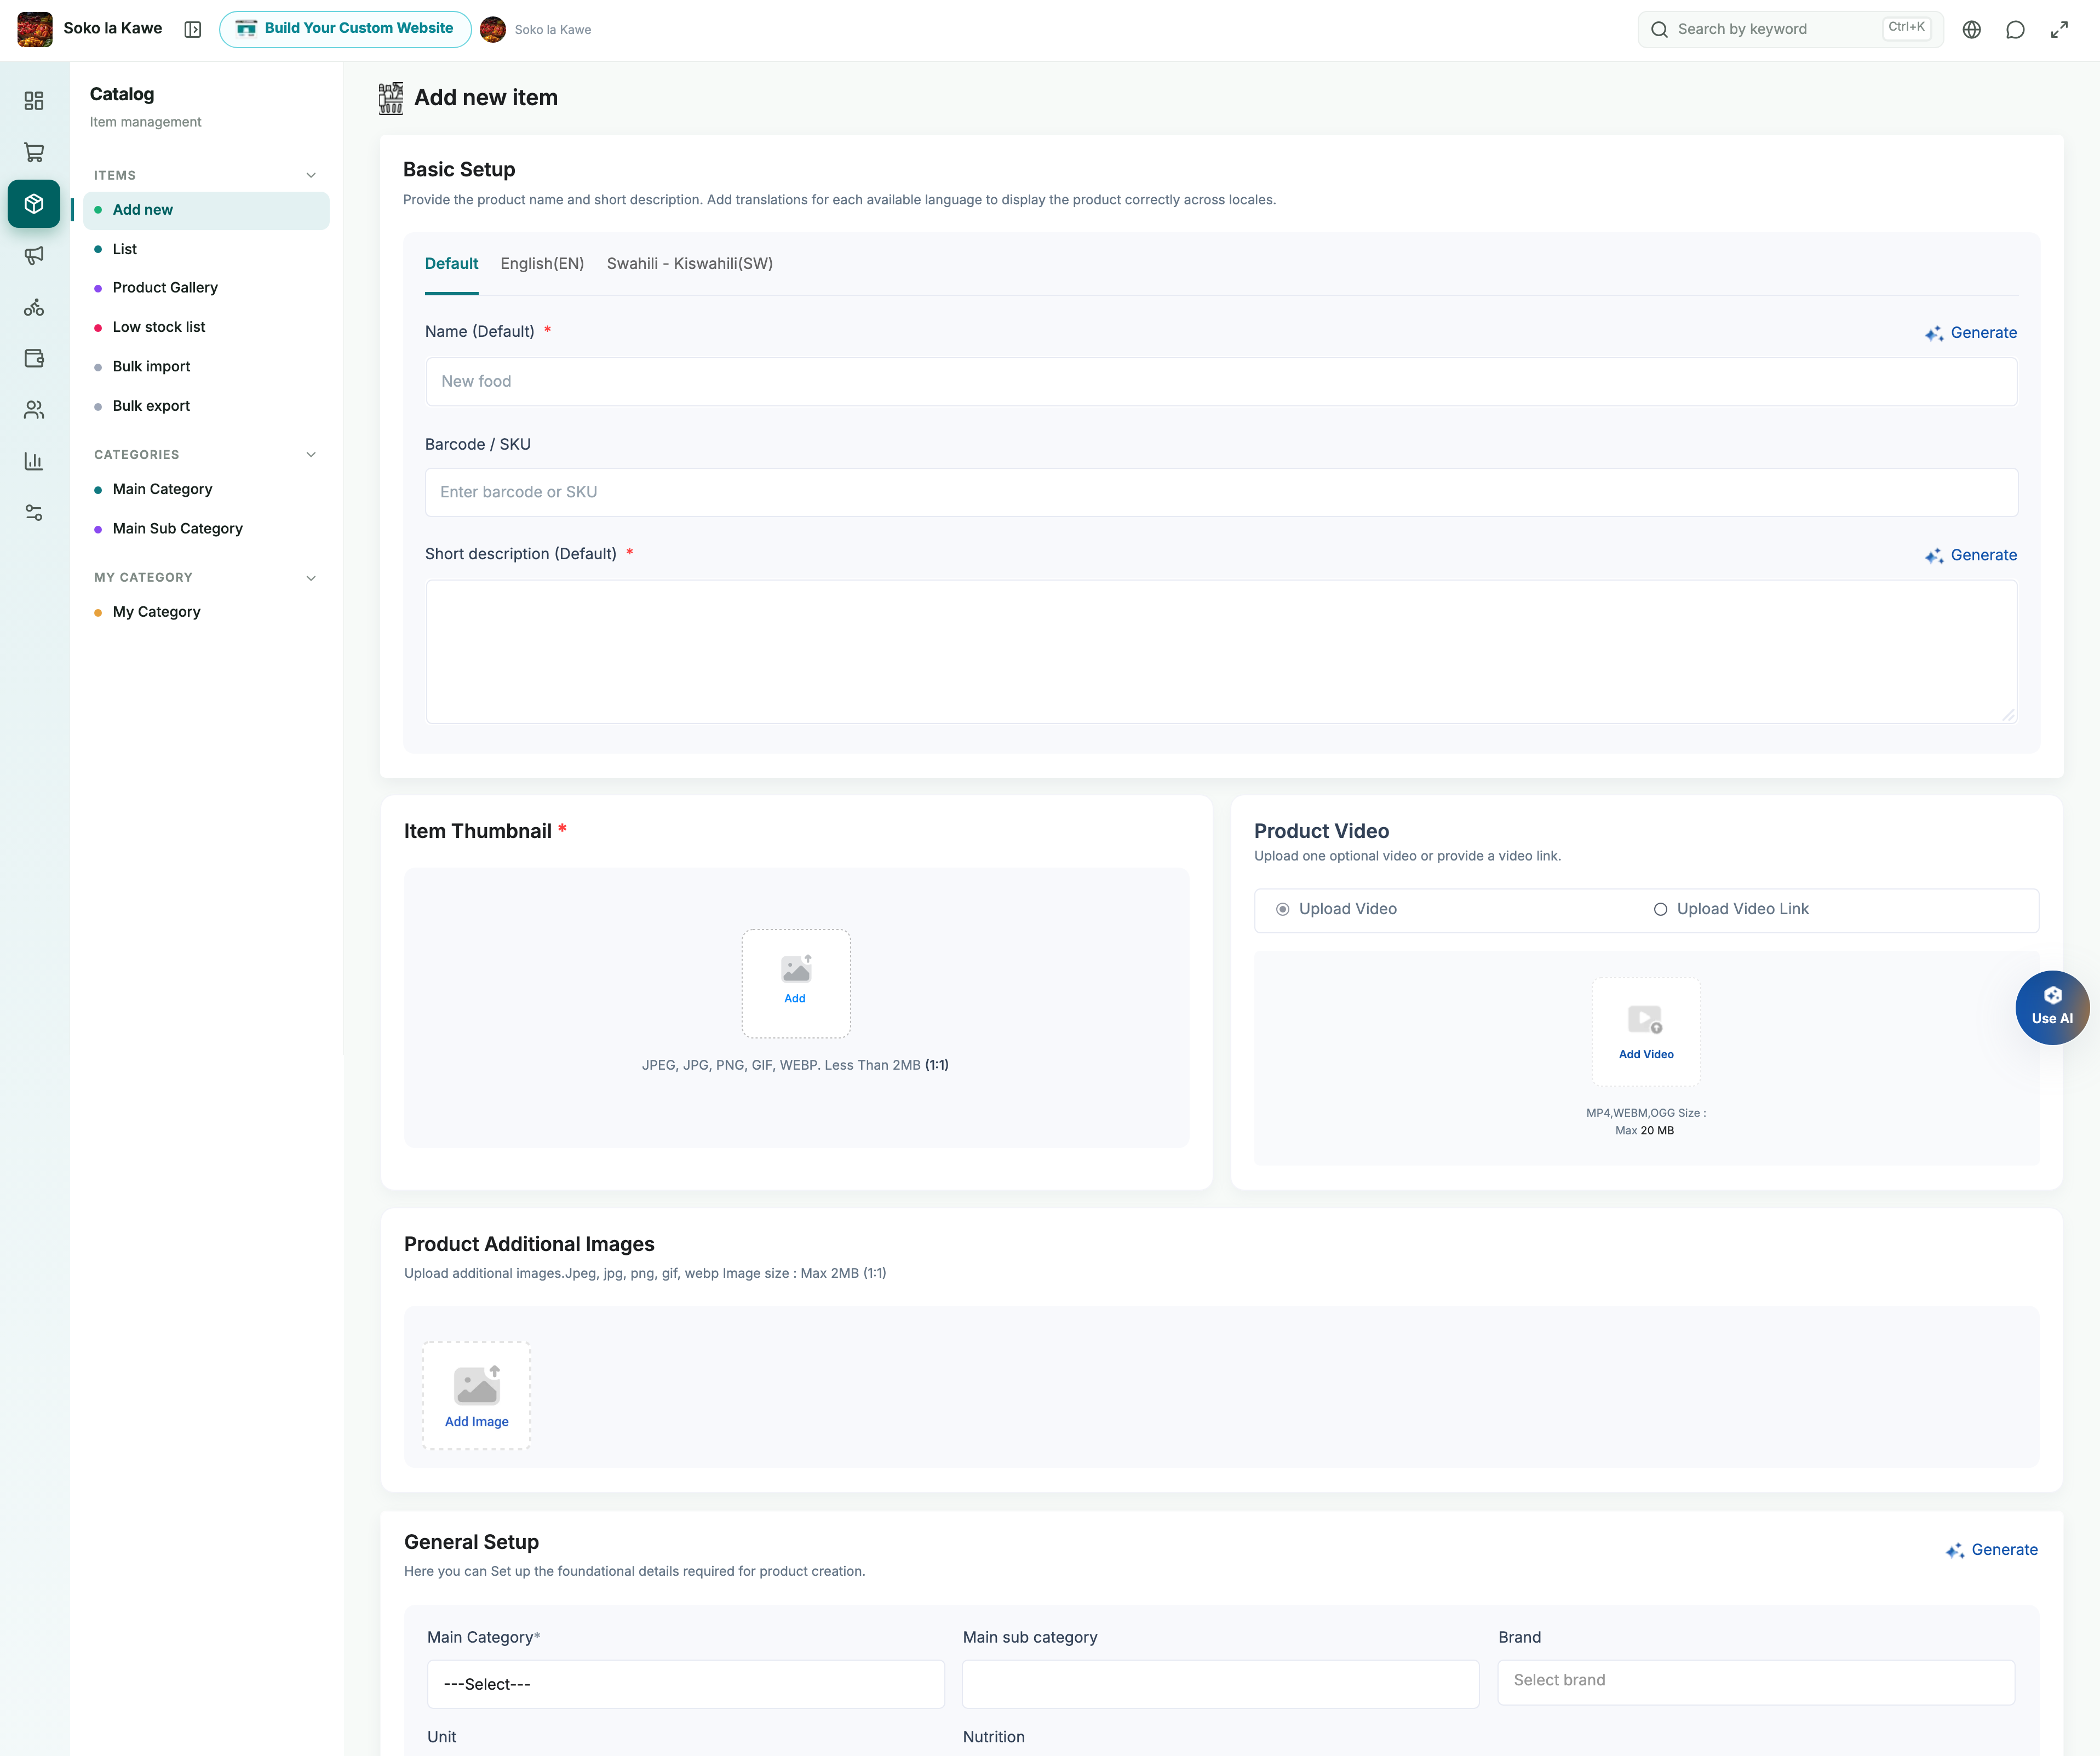
Task: Switch to Swahili - Kiswahili(SW) tab
Action: 689,264
